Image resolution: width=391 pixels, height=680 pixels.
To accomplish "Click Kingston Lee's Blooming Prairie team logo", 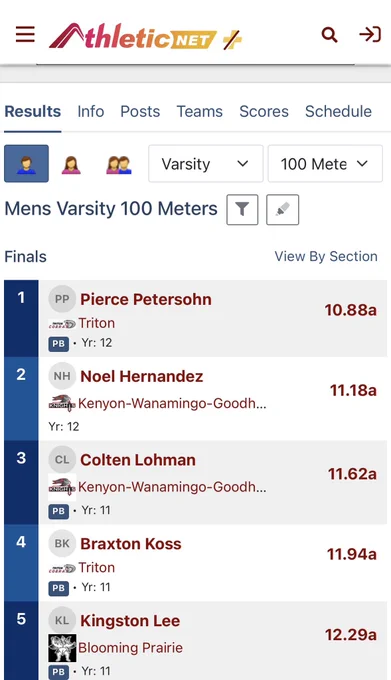I will click(x=62, y=648).
